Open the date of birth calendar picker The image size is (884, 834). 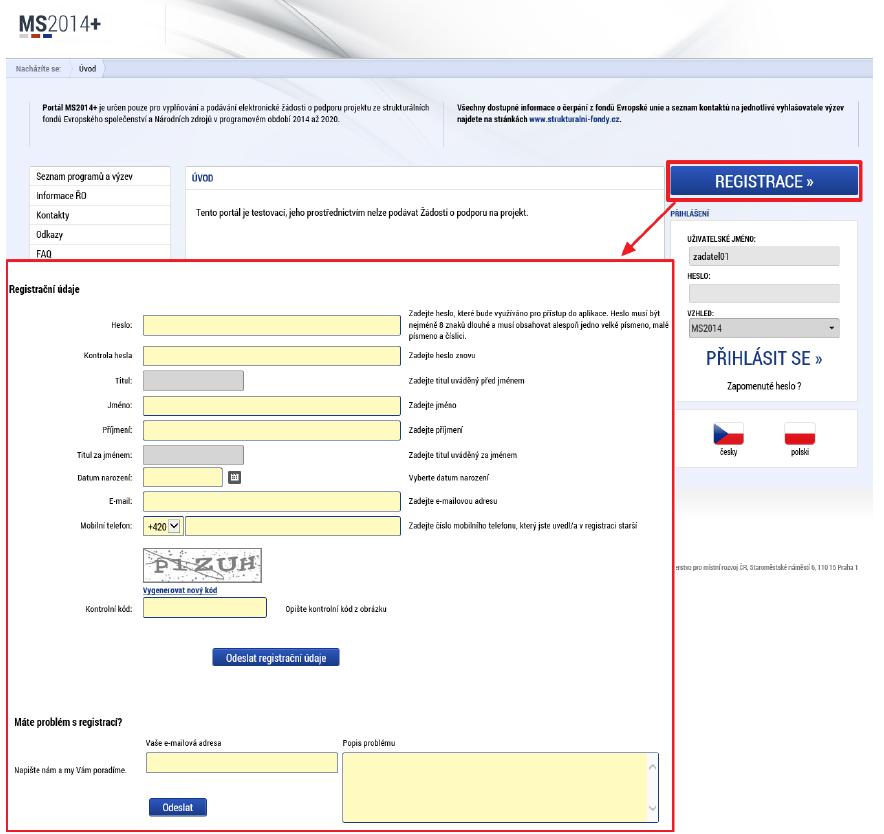pyautogui.click(x=235, y=477)
